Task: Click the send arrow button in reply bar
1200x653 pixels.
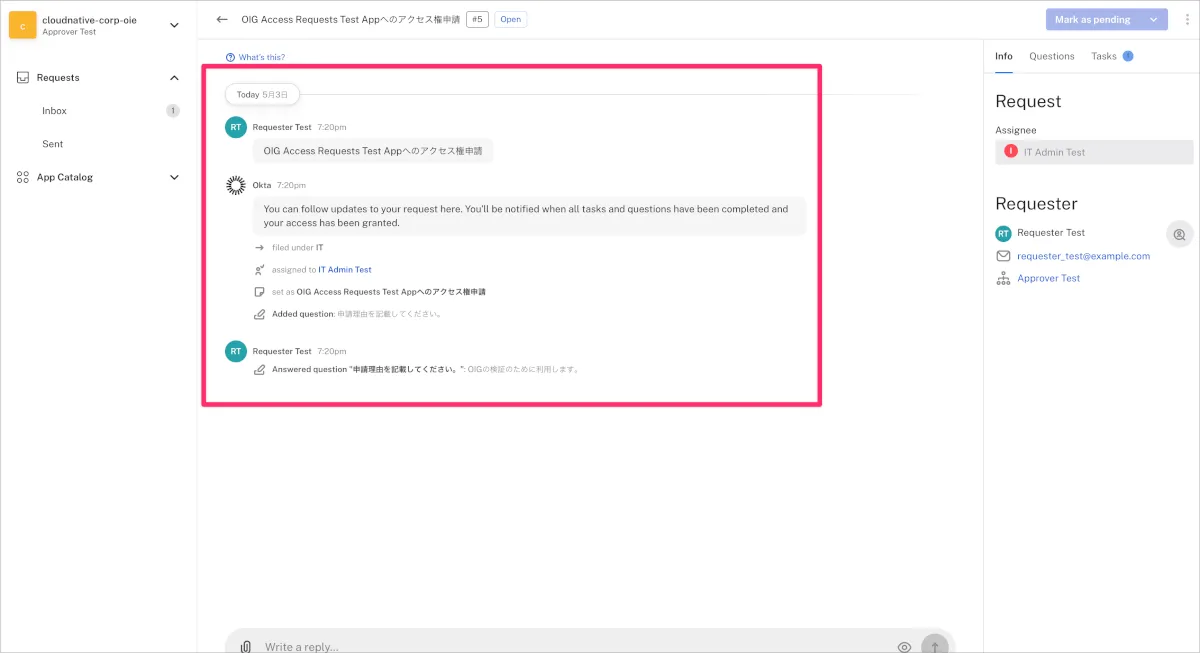Action: pos(934,646)
